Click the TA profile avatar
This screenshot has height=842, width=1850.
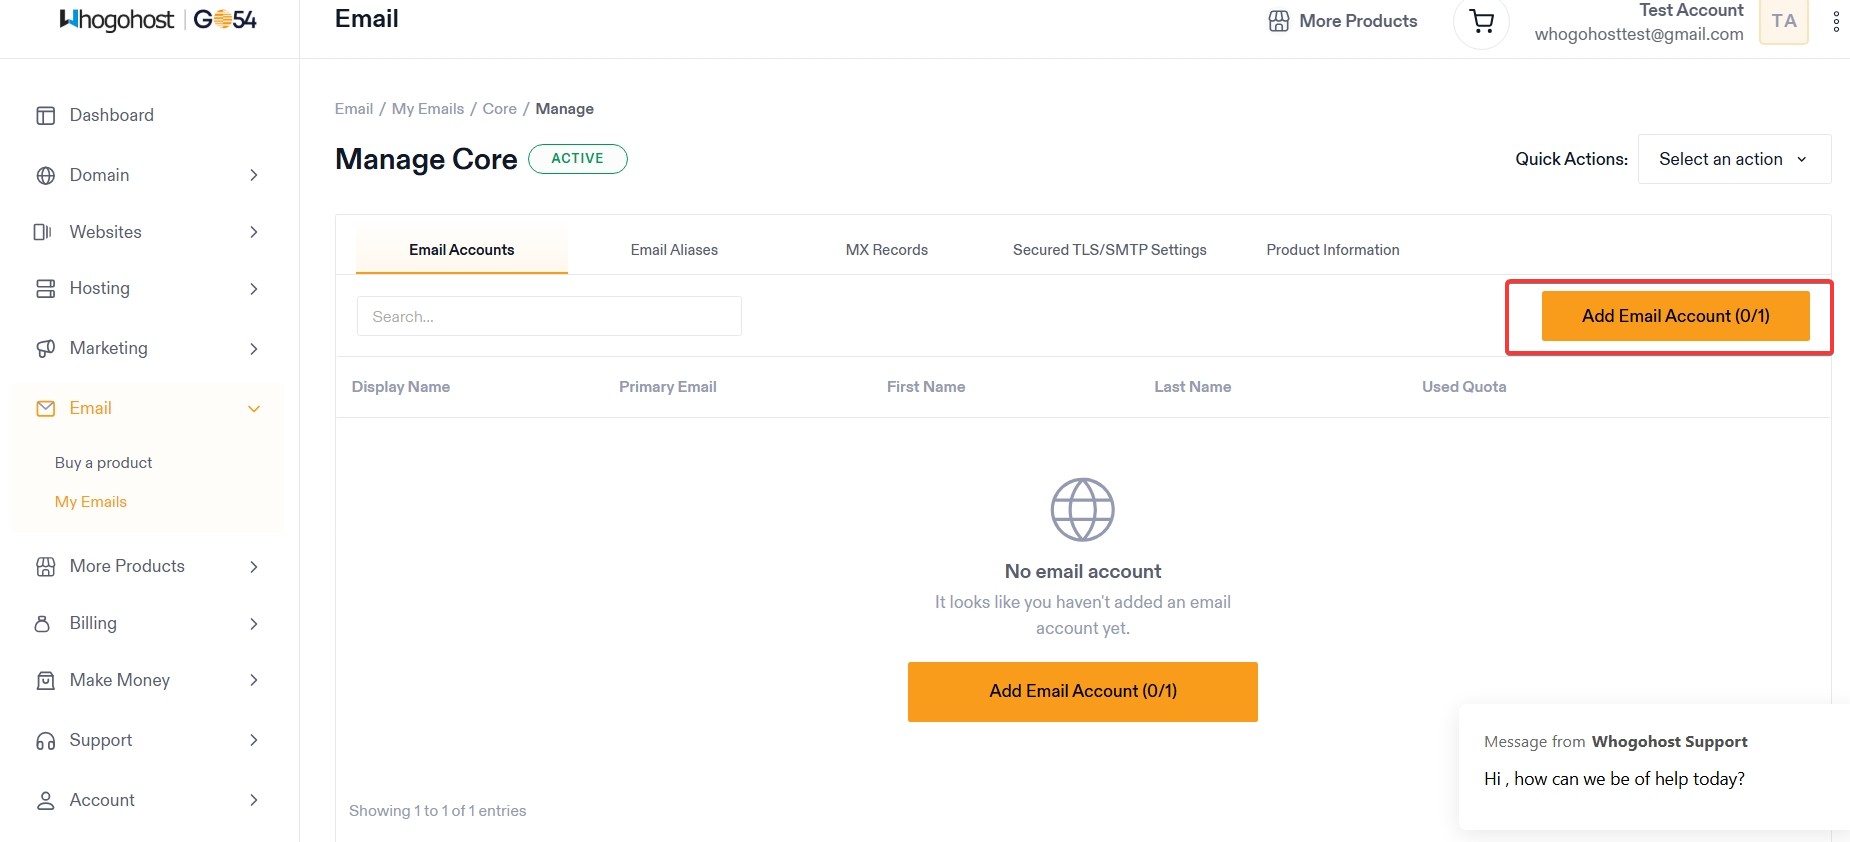tap(1783, 21)
